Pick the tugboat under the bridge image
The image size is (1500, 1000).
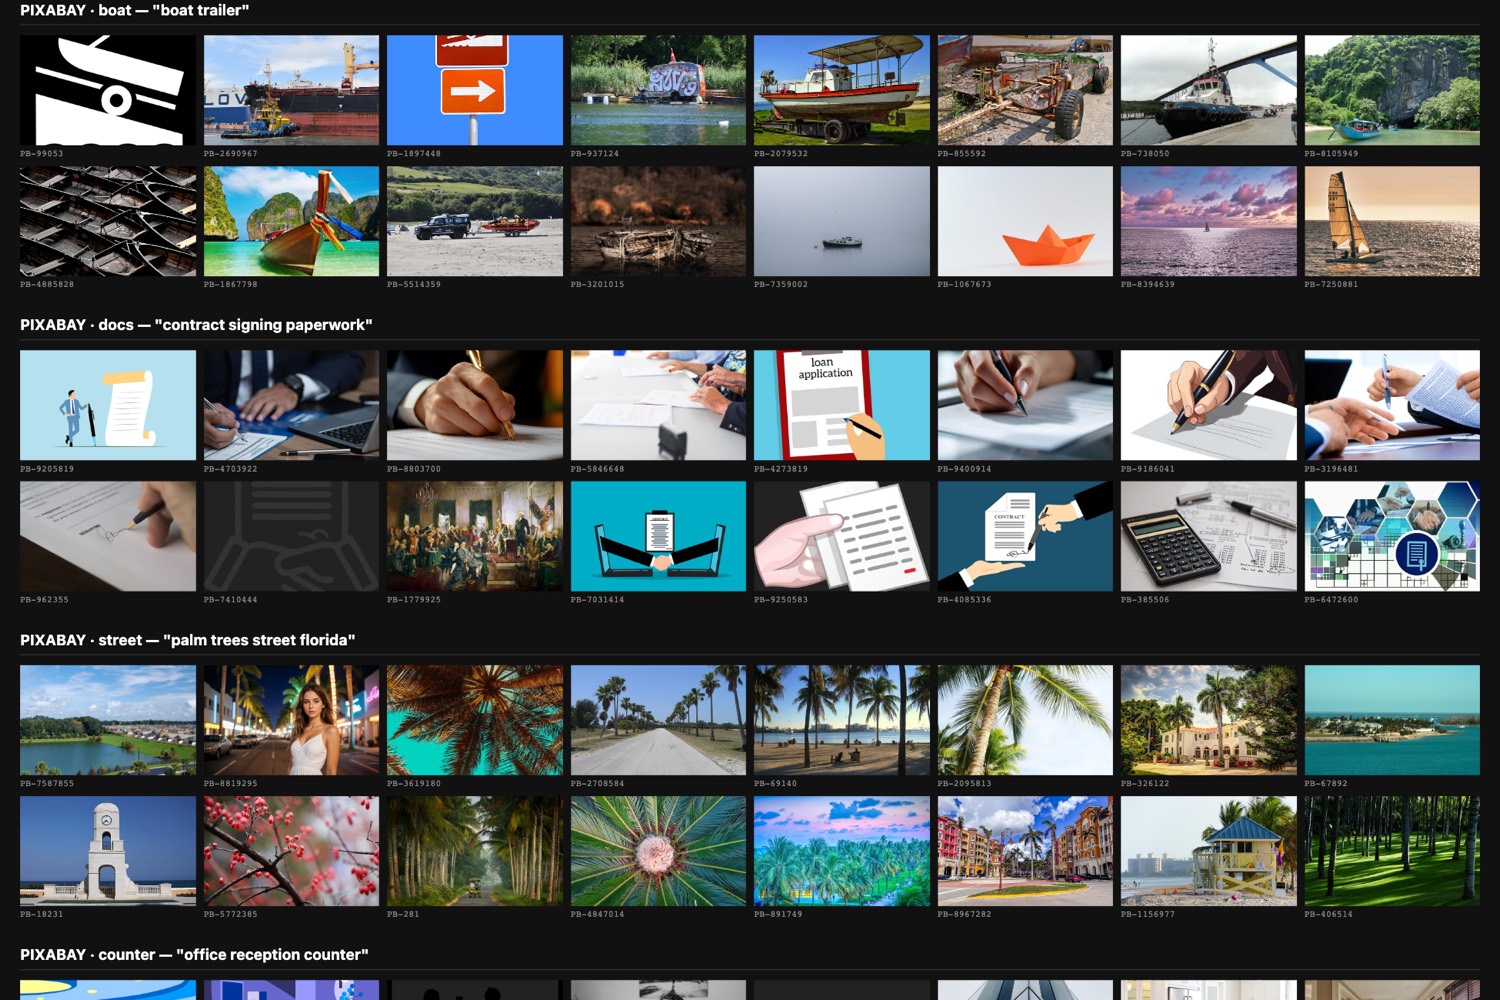[x=1209, y=90]
